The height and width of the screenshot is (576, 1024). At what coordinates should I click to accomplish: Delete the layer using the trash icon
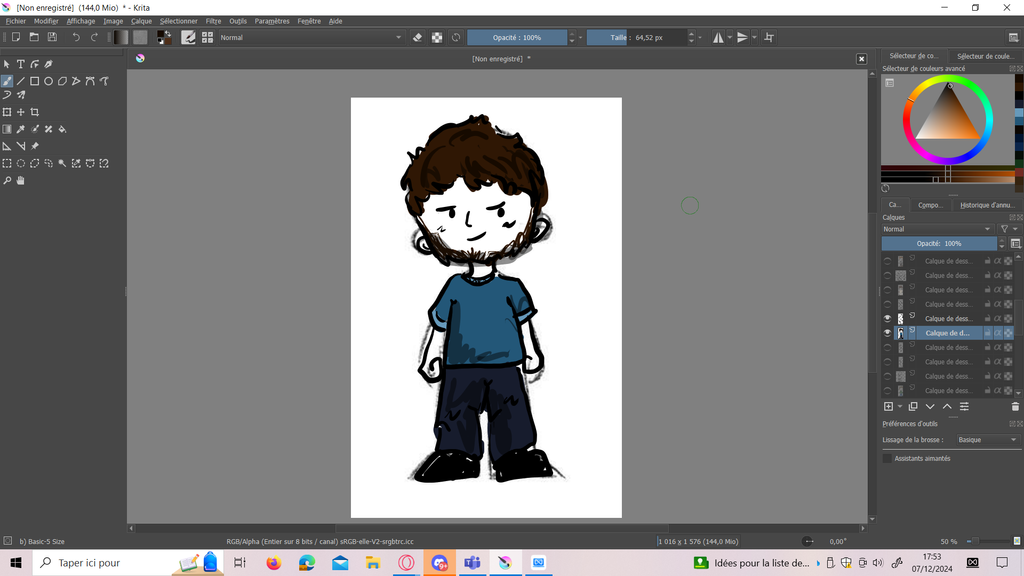click(1015, 407)
